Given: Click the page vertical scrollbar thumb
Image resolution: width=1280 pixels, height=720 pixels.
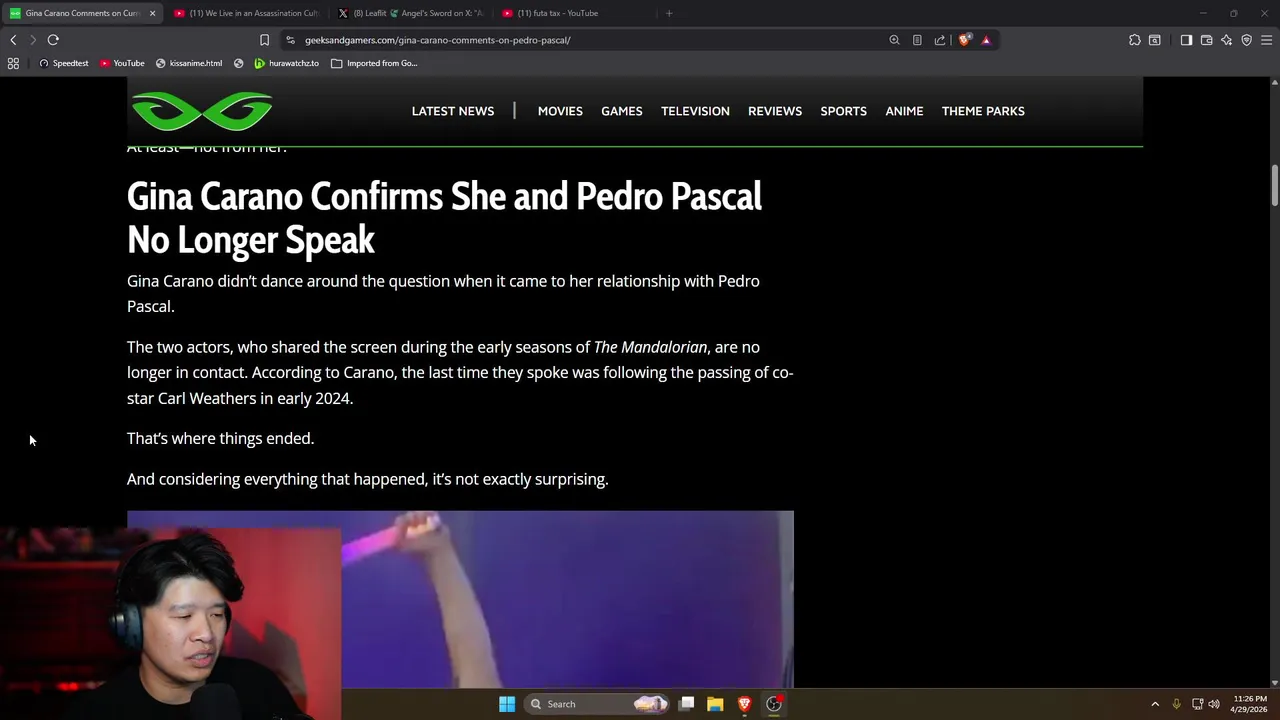Looking at the screenshot, I should coord(1275,185).
